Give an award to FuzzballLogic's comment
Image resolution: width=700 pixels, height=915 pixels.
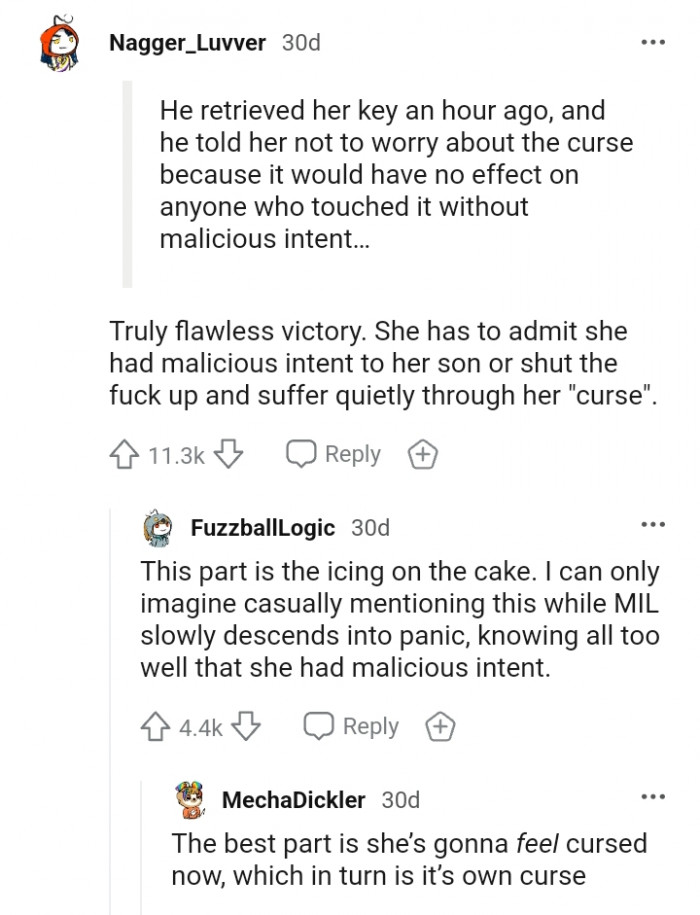pyautogui.click(x=440, y=726)
